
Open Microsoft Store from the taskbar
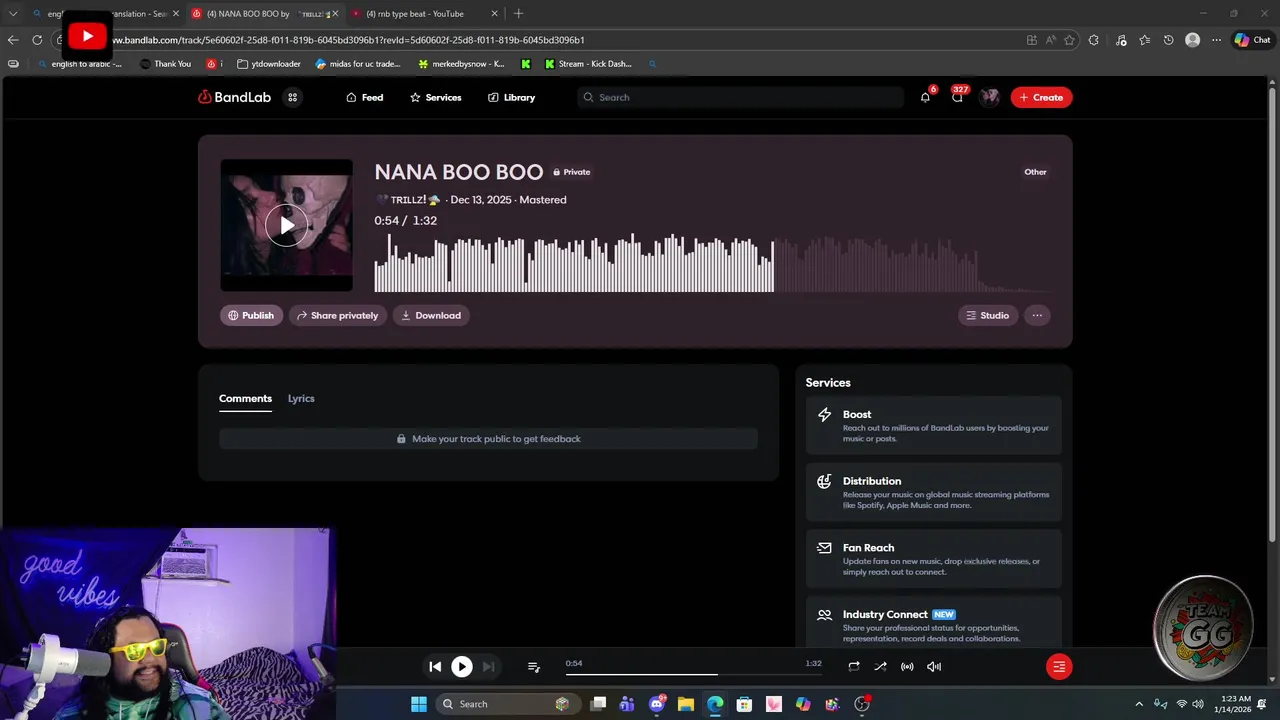point(744,704)
